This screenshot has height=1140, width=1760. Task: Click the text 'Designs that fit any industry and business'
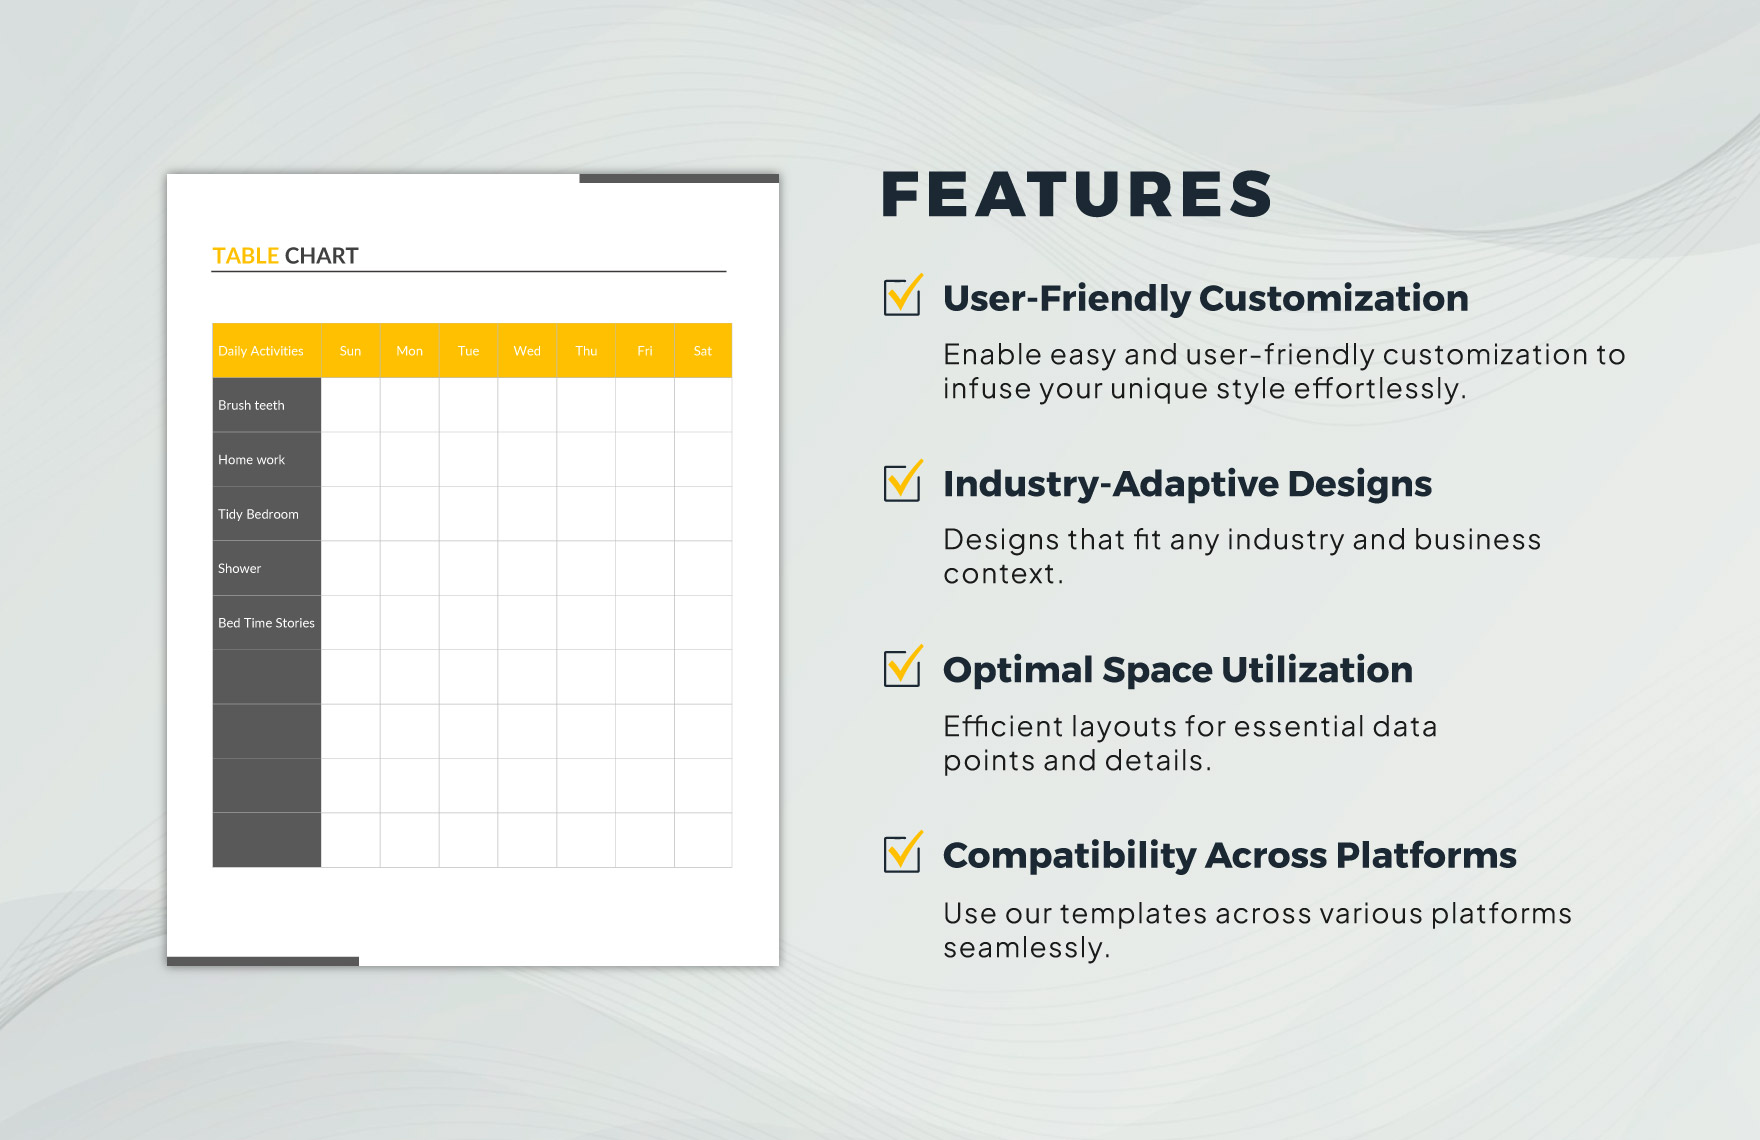pos(1242,540)
